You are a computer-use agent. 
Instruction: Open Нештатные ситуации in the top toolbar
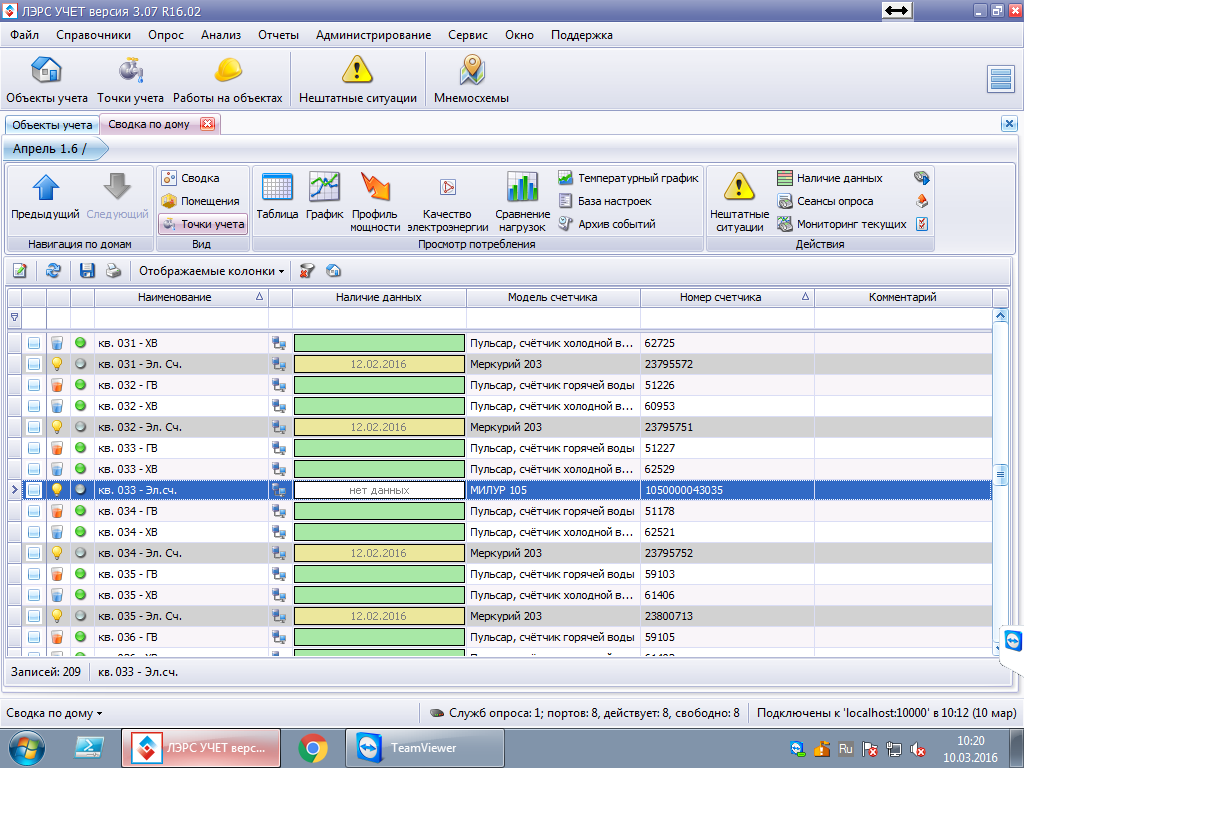click(x=357, y=80)
